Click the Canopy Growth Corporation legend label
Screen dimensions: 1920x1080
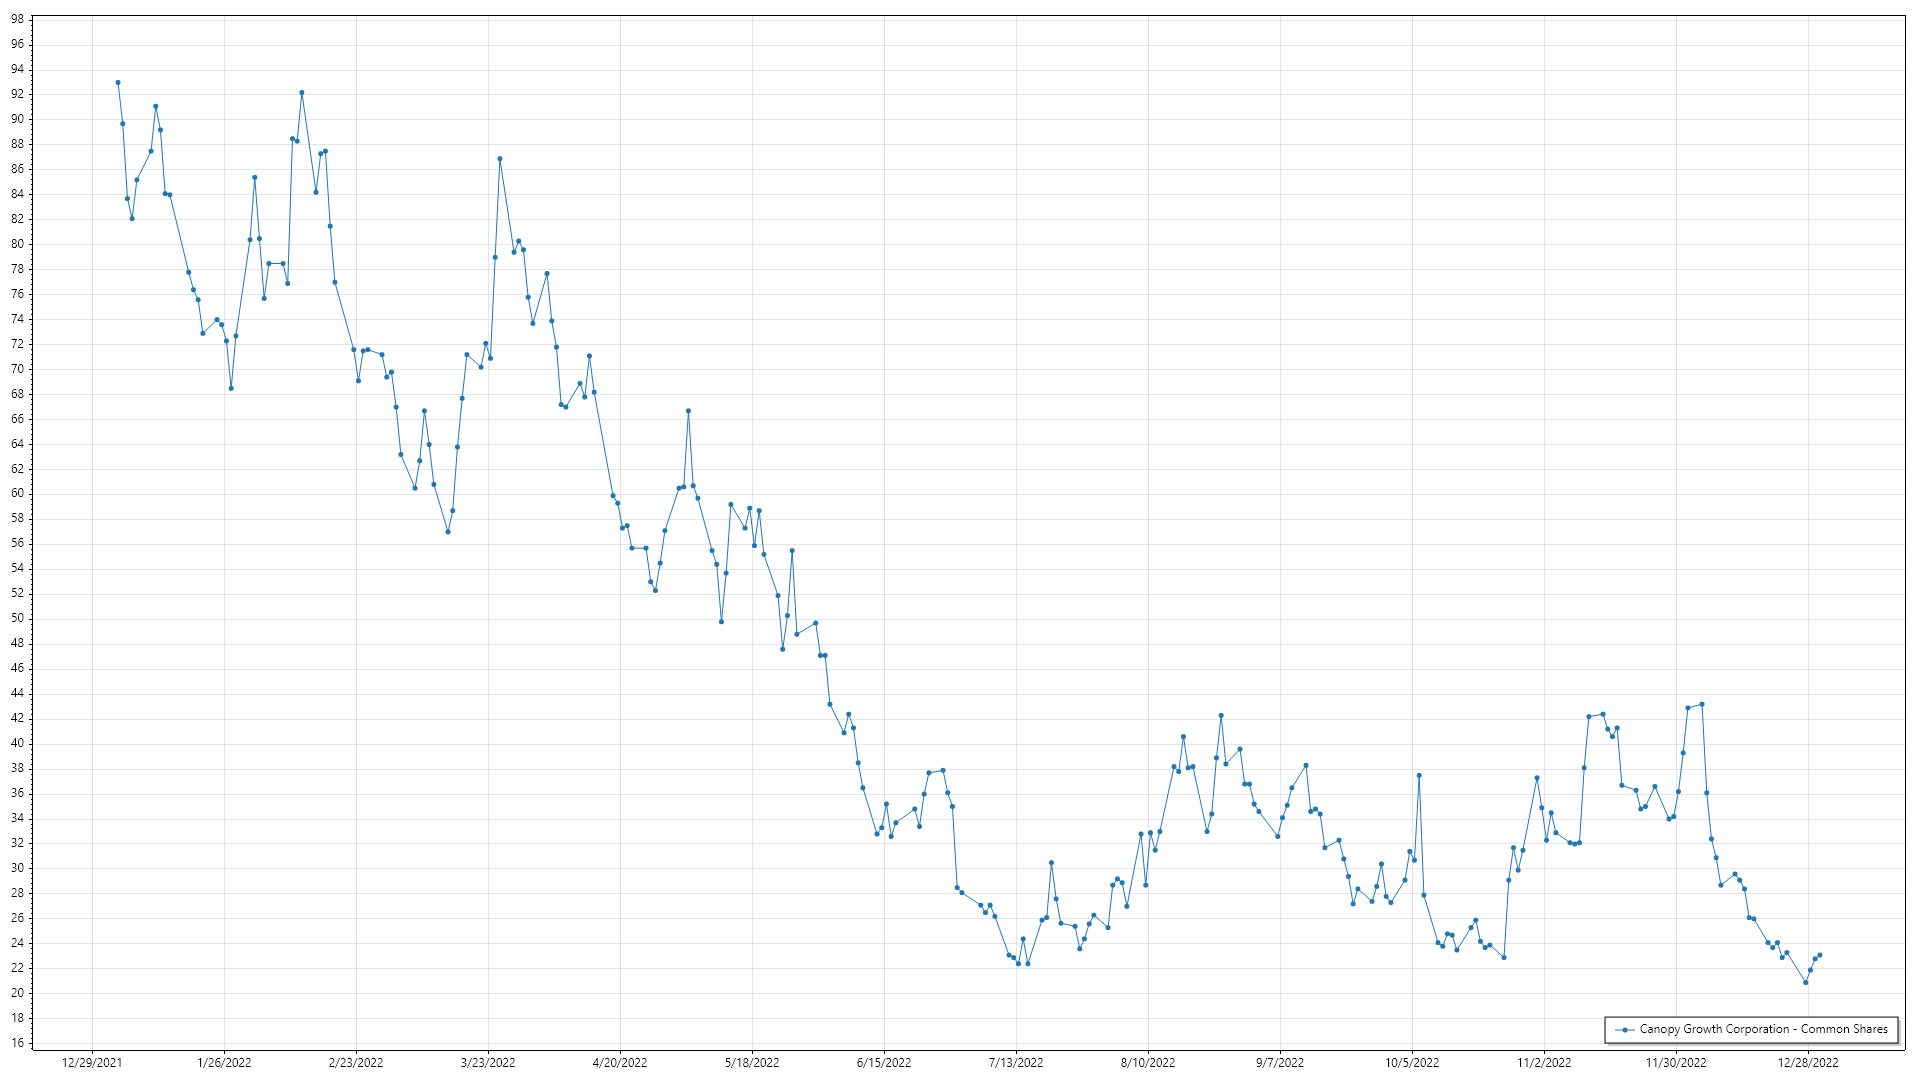click(x=1763, y=1029)
